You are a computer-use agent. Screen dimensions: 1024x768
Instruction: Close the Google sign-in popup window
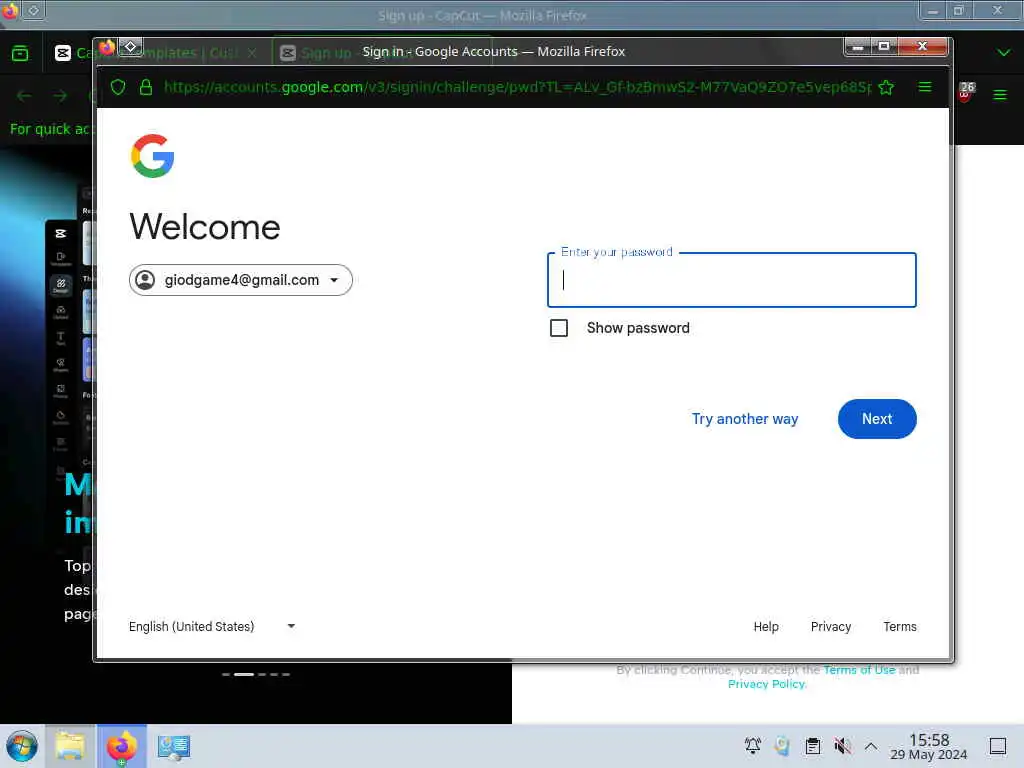tap(922, 46)
